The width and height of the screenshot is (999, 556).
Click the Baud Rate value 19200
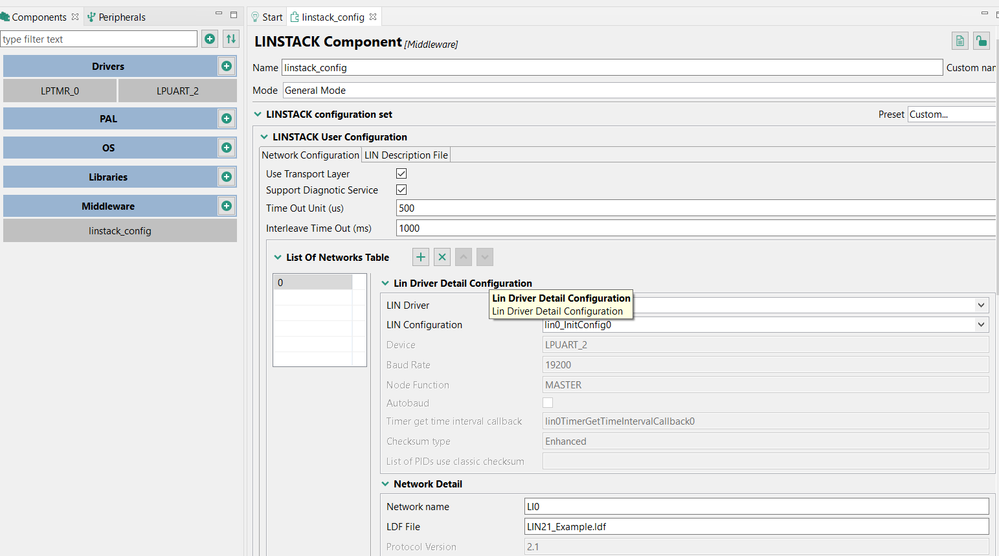(765, 365)
